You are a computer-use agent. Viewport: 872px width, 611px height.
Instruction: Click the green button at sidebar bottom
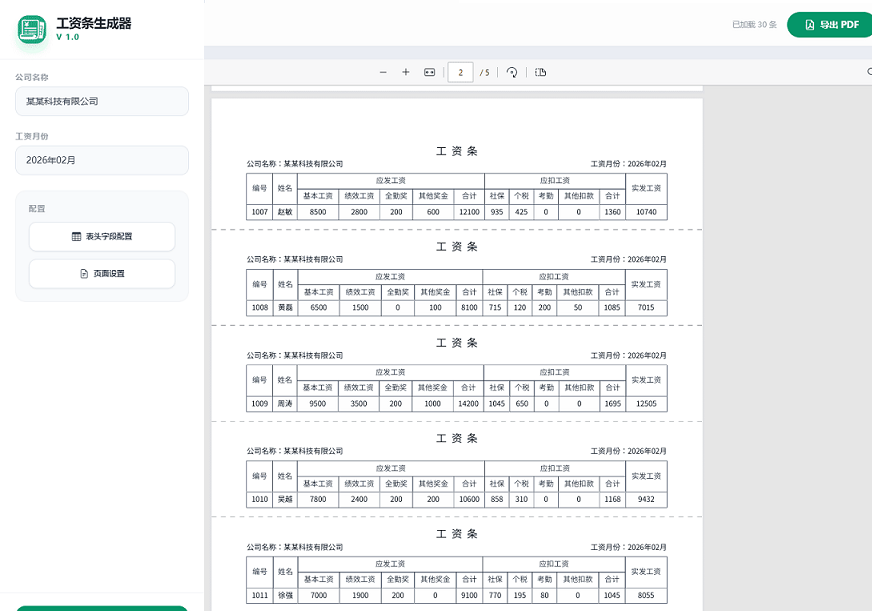click(102, 607)
